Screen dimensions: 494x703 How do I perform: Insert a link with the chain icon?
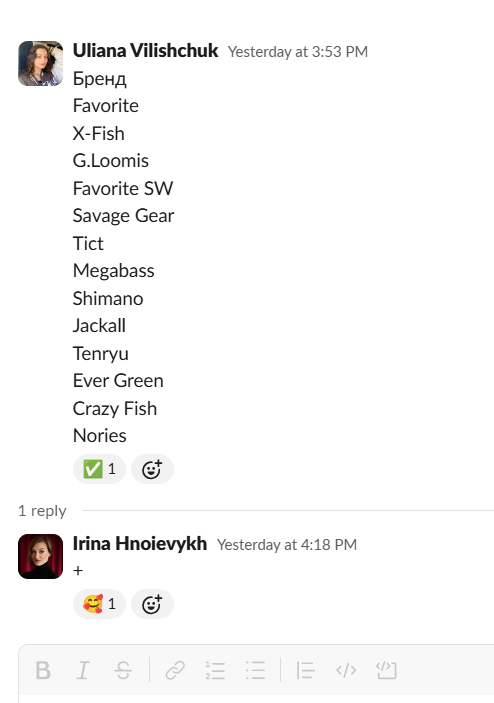pyautogui.click(x=175, y=671)
